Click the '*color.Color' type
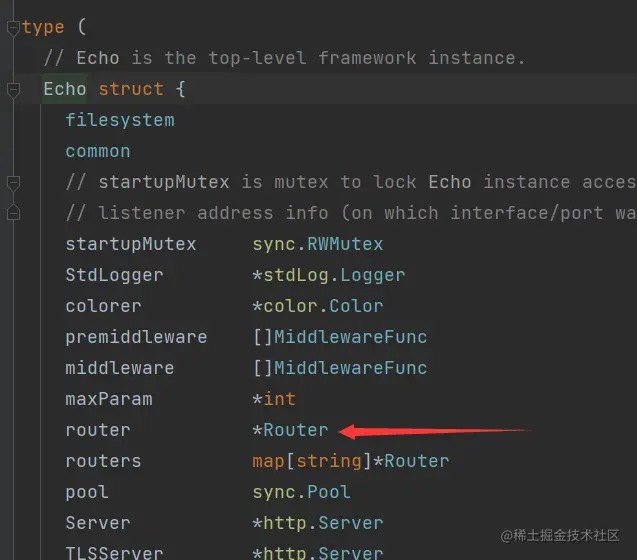 coord(318,306)
